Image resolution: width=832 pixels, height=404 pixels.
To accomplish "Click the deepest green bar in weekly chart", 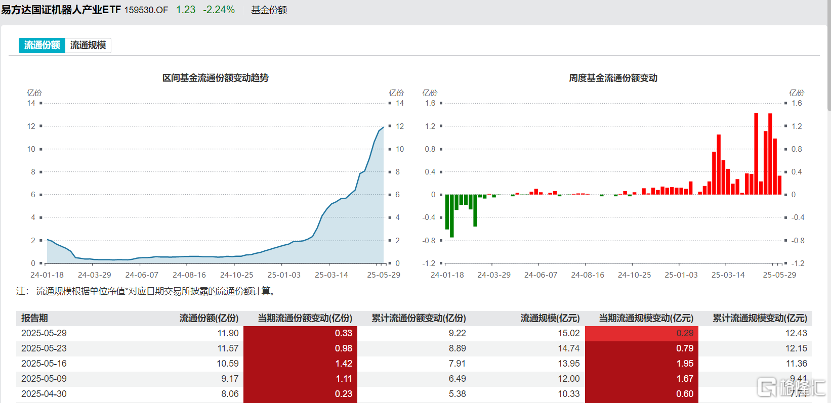I will [452, 216].
